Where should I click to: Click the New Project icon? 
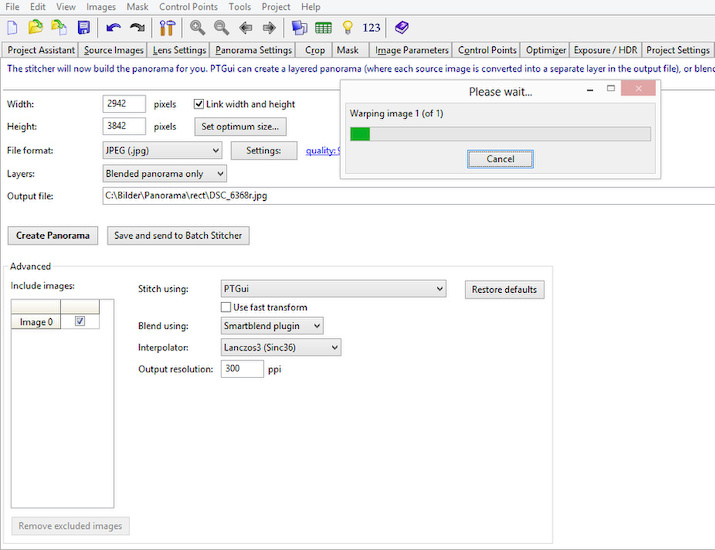13,27
